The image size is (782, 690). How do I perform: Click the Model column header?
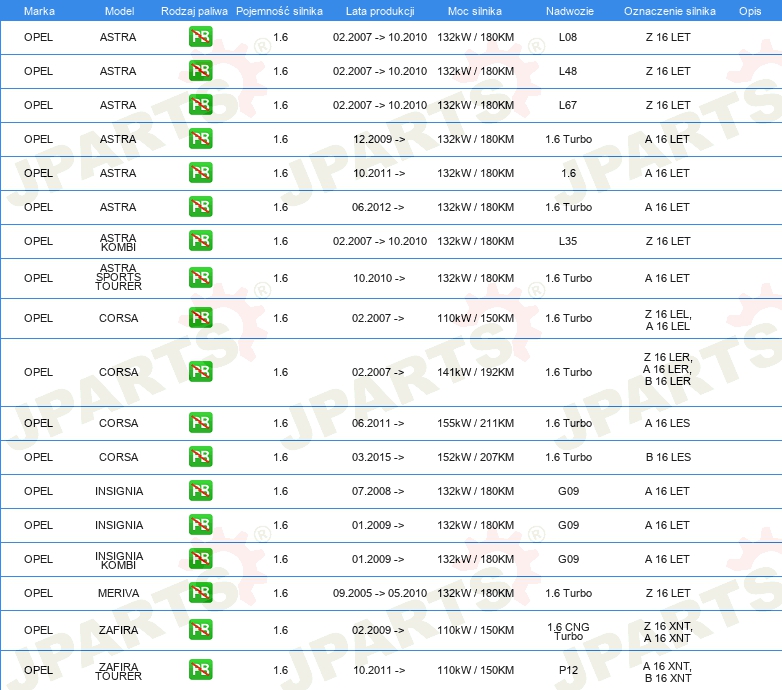[119, 11]
